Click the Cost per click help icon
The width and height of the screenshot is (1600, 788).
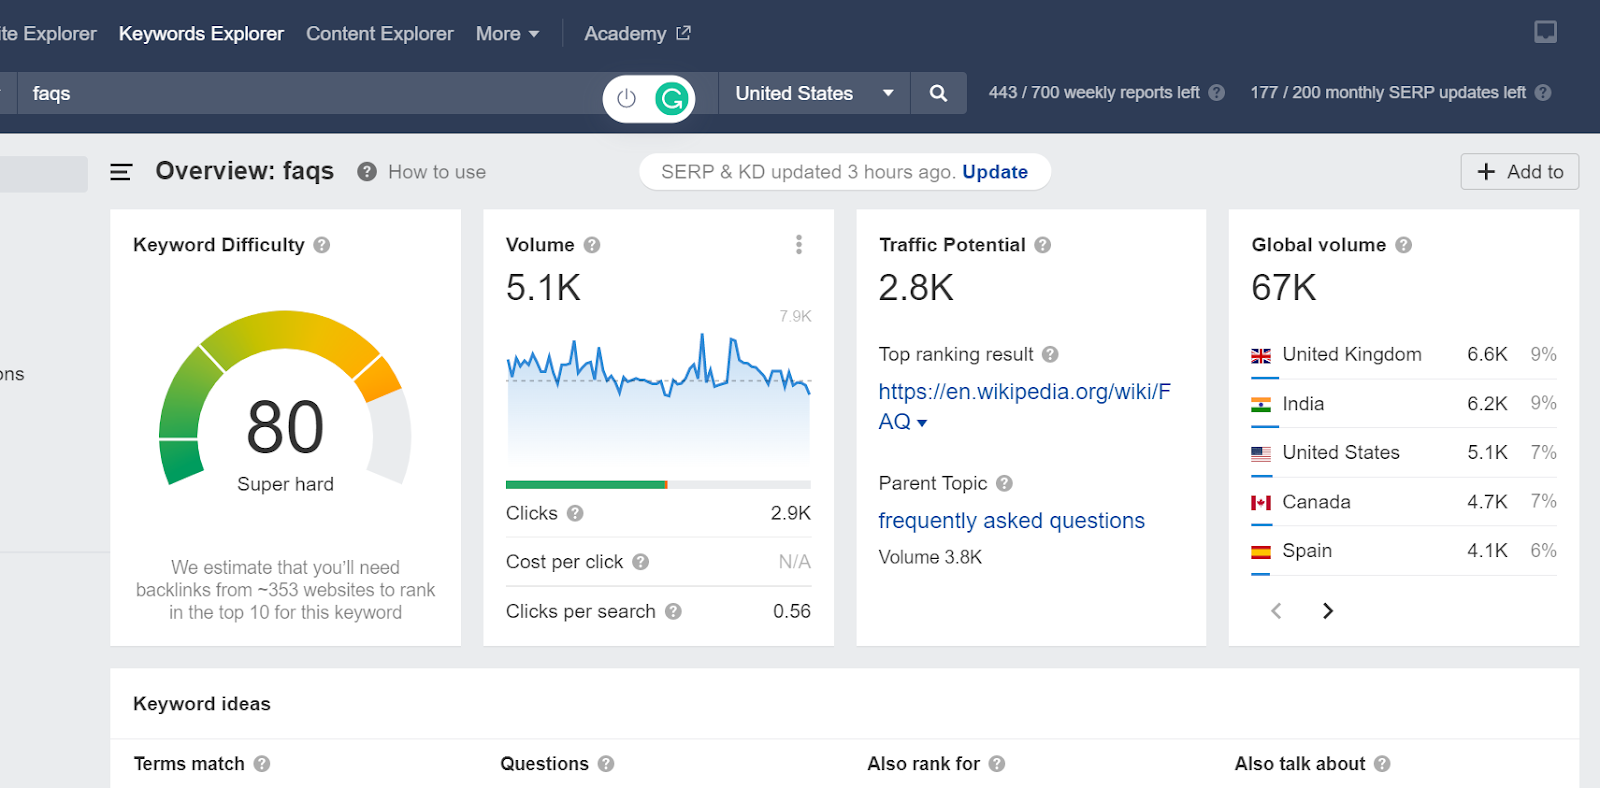click(x=641, y=562)
